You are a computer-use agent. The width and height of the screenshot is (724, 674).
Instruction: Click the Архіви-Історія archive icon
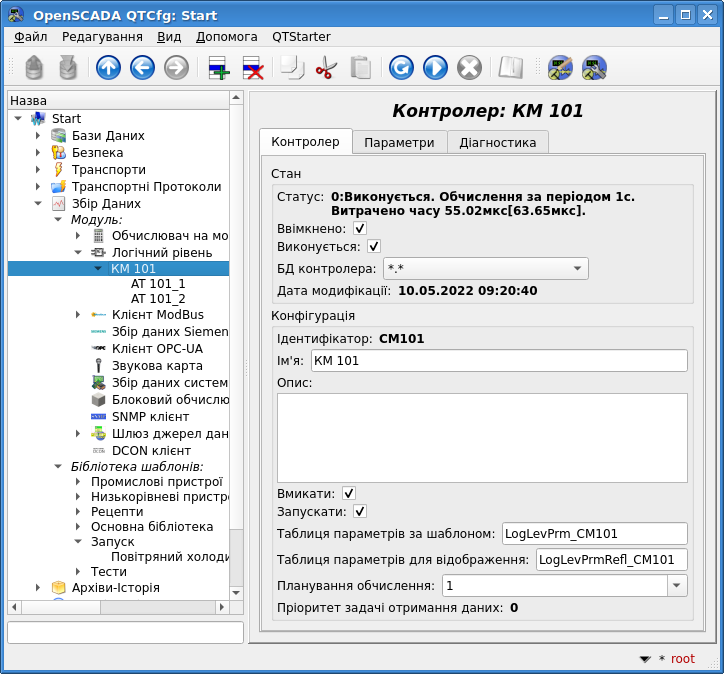(x=59, y=588)
